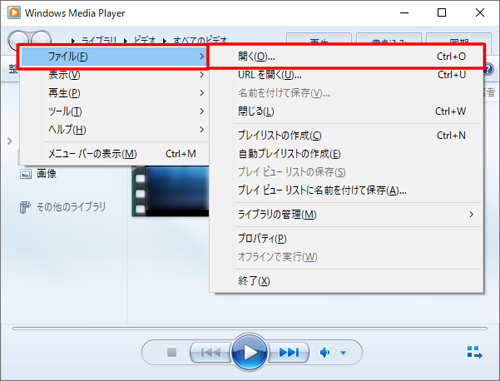Open the volume dropdown arrow

click(x=343, y=353)
